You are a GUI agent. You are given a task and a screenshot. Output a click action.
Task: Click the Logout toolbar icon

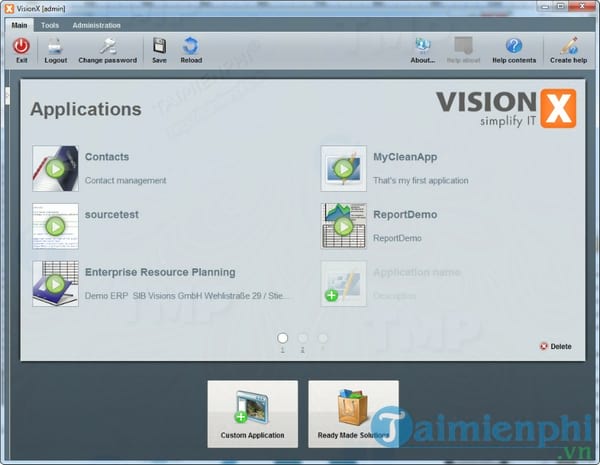click(55, 46)
